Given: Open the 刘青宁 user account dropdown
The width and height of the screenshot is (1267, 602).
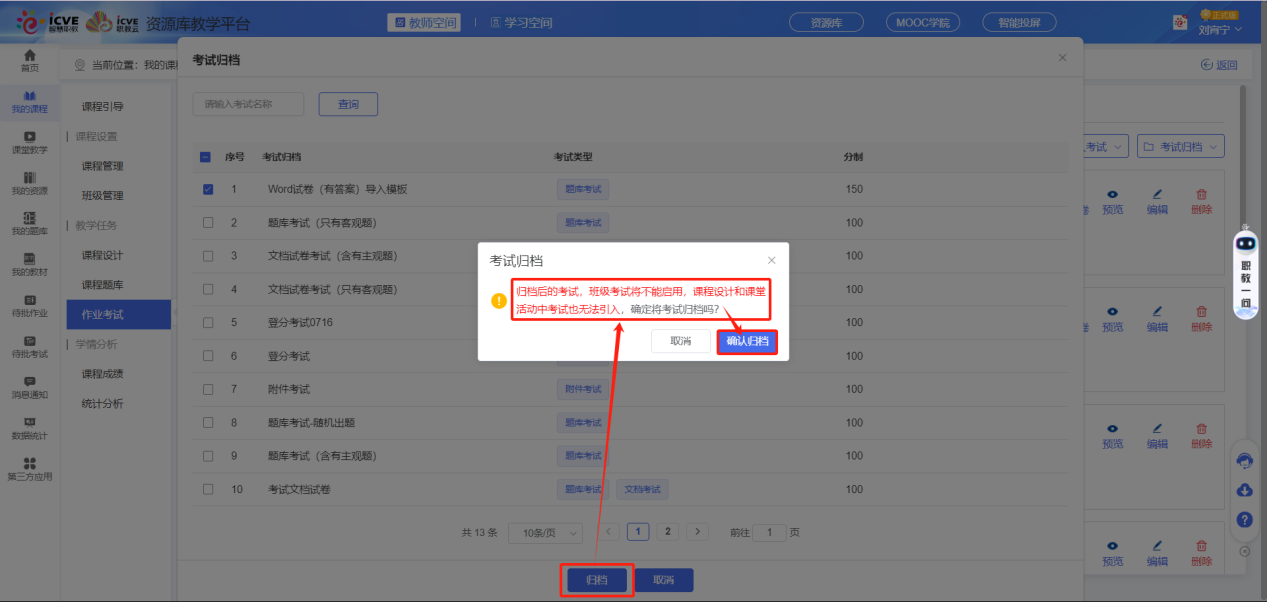Looking at the screenshot, I should pyautogui.click(x=1219, y=30).
